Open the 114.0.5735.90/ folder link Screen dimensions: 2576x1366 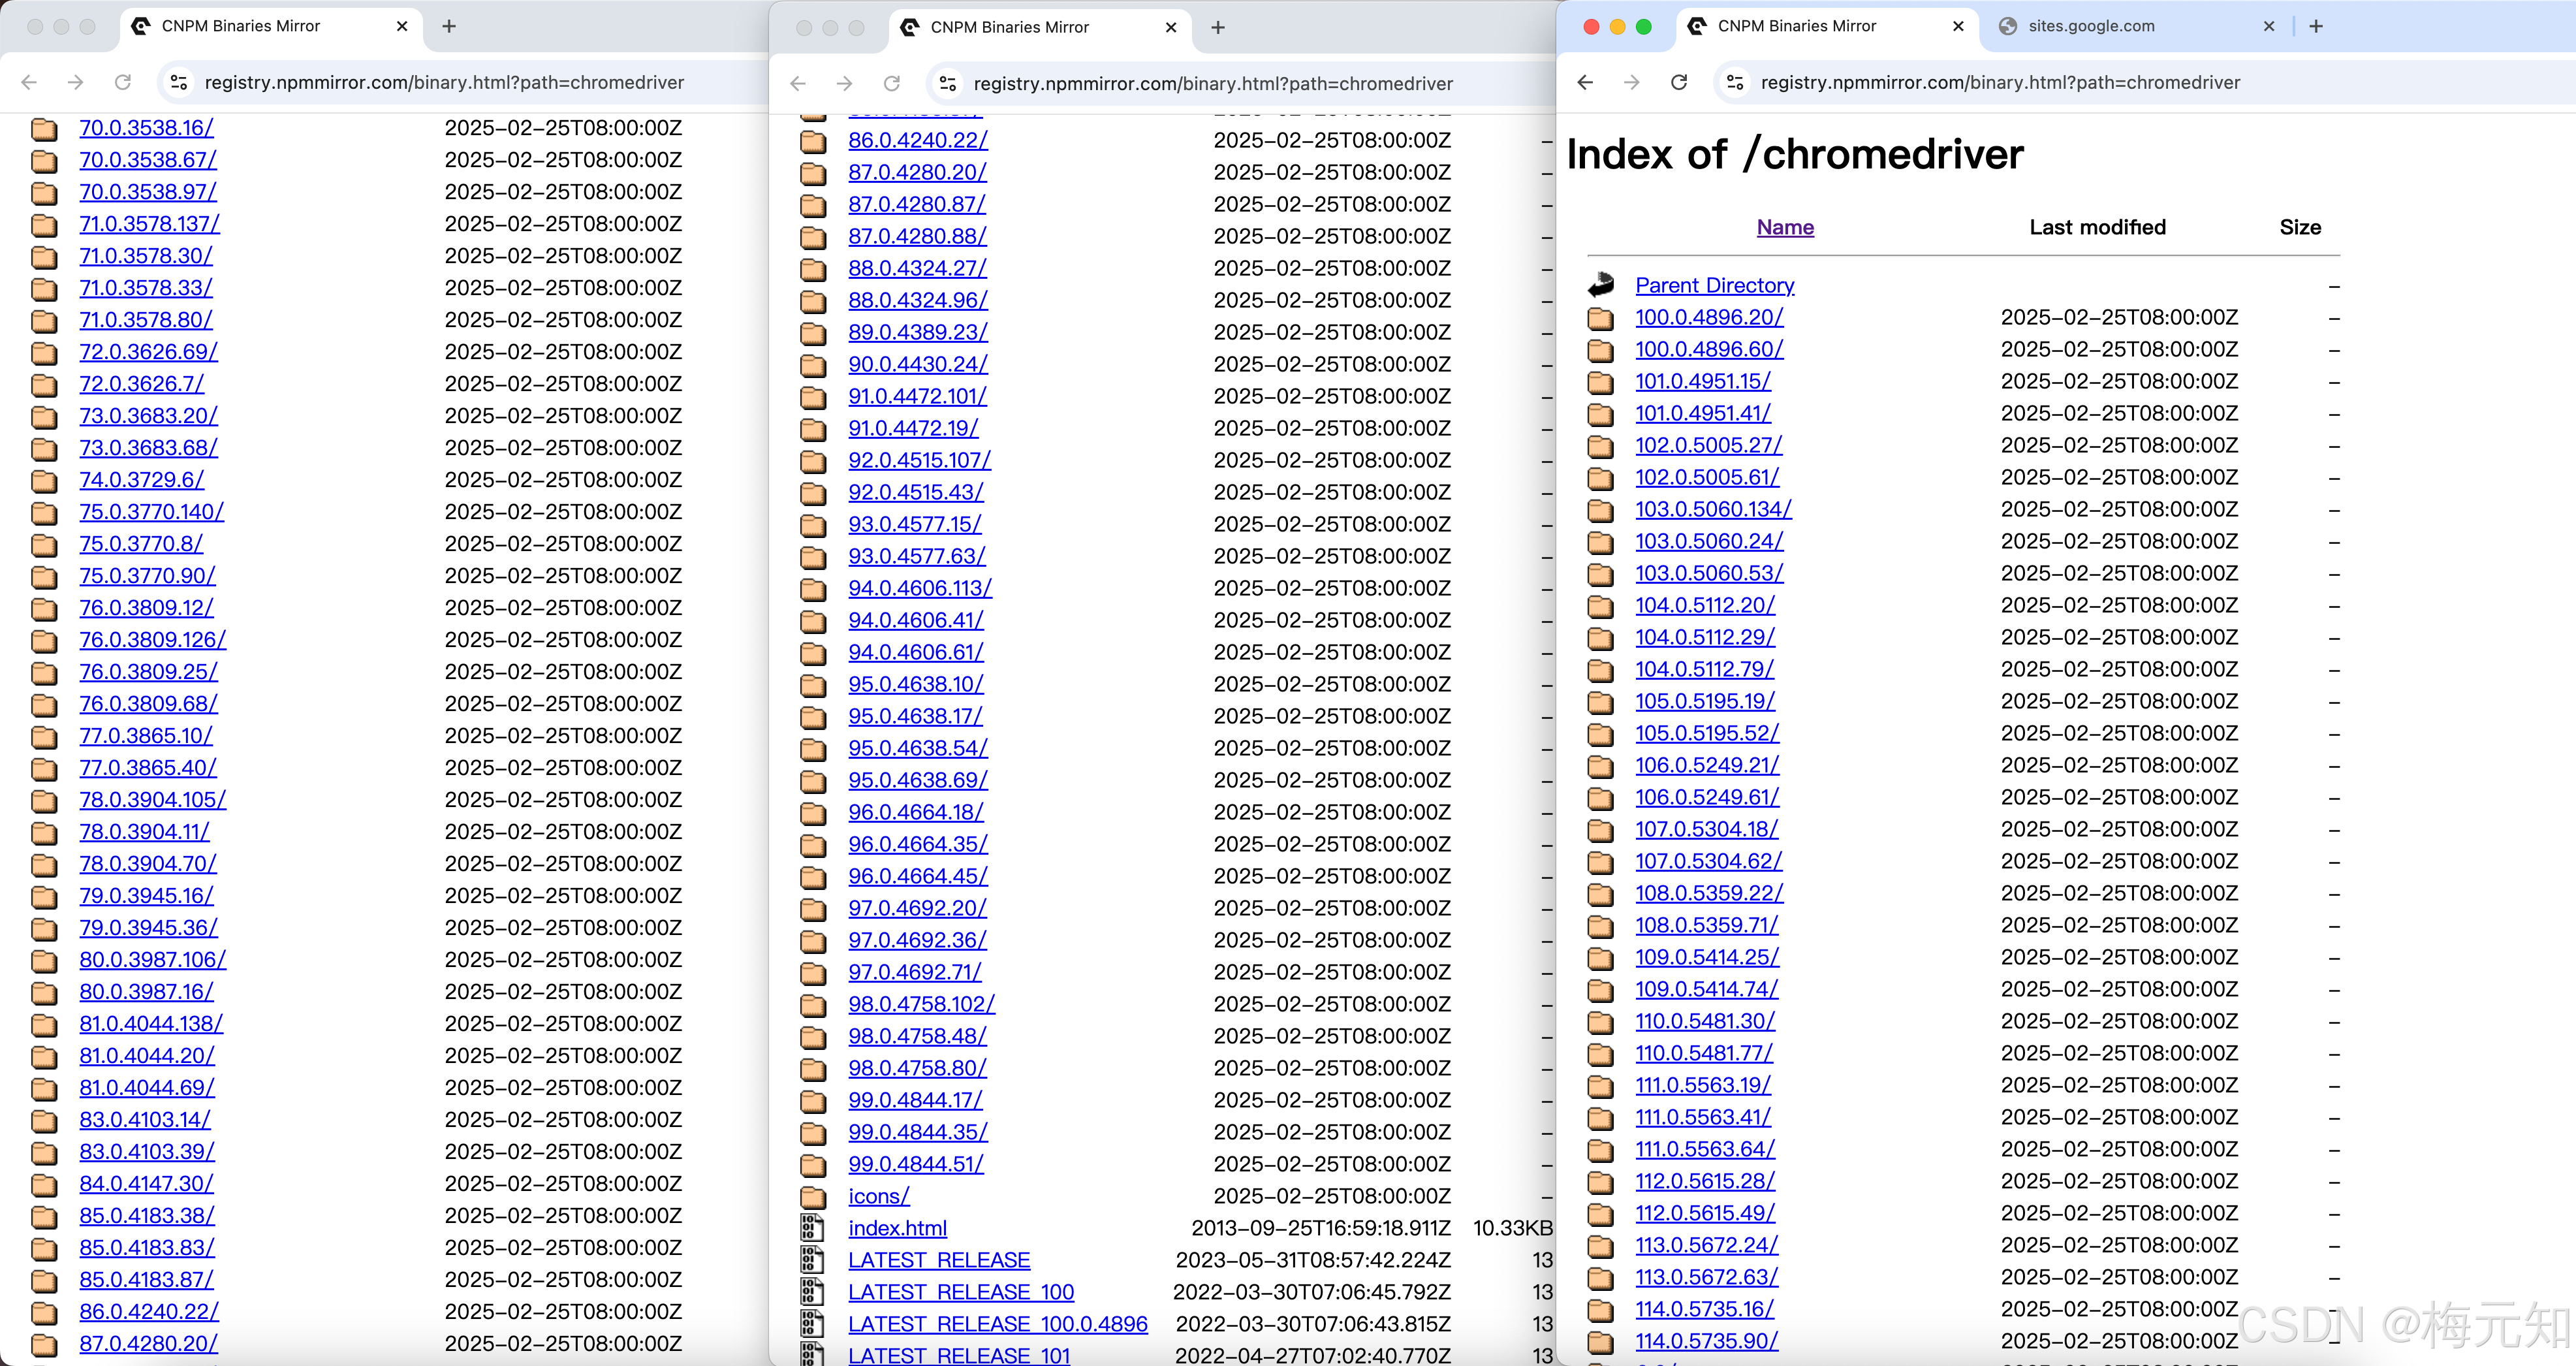click(x=1706, y=1340)
